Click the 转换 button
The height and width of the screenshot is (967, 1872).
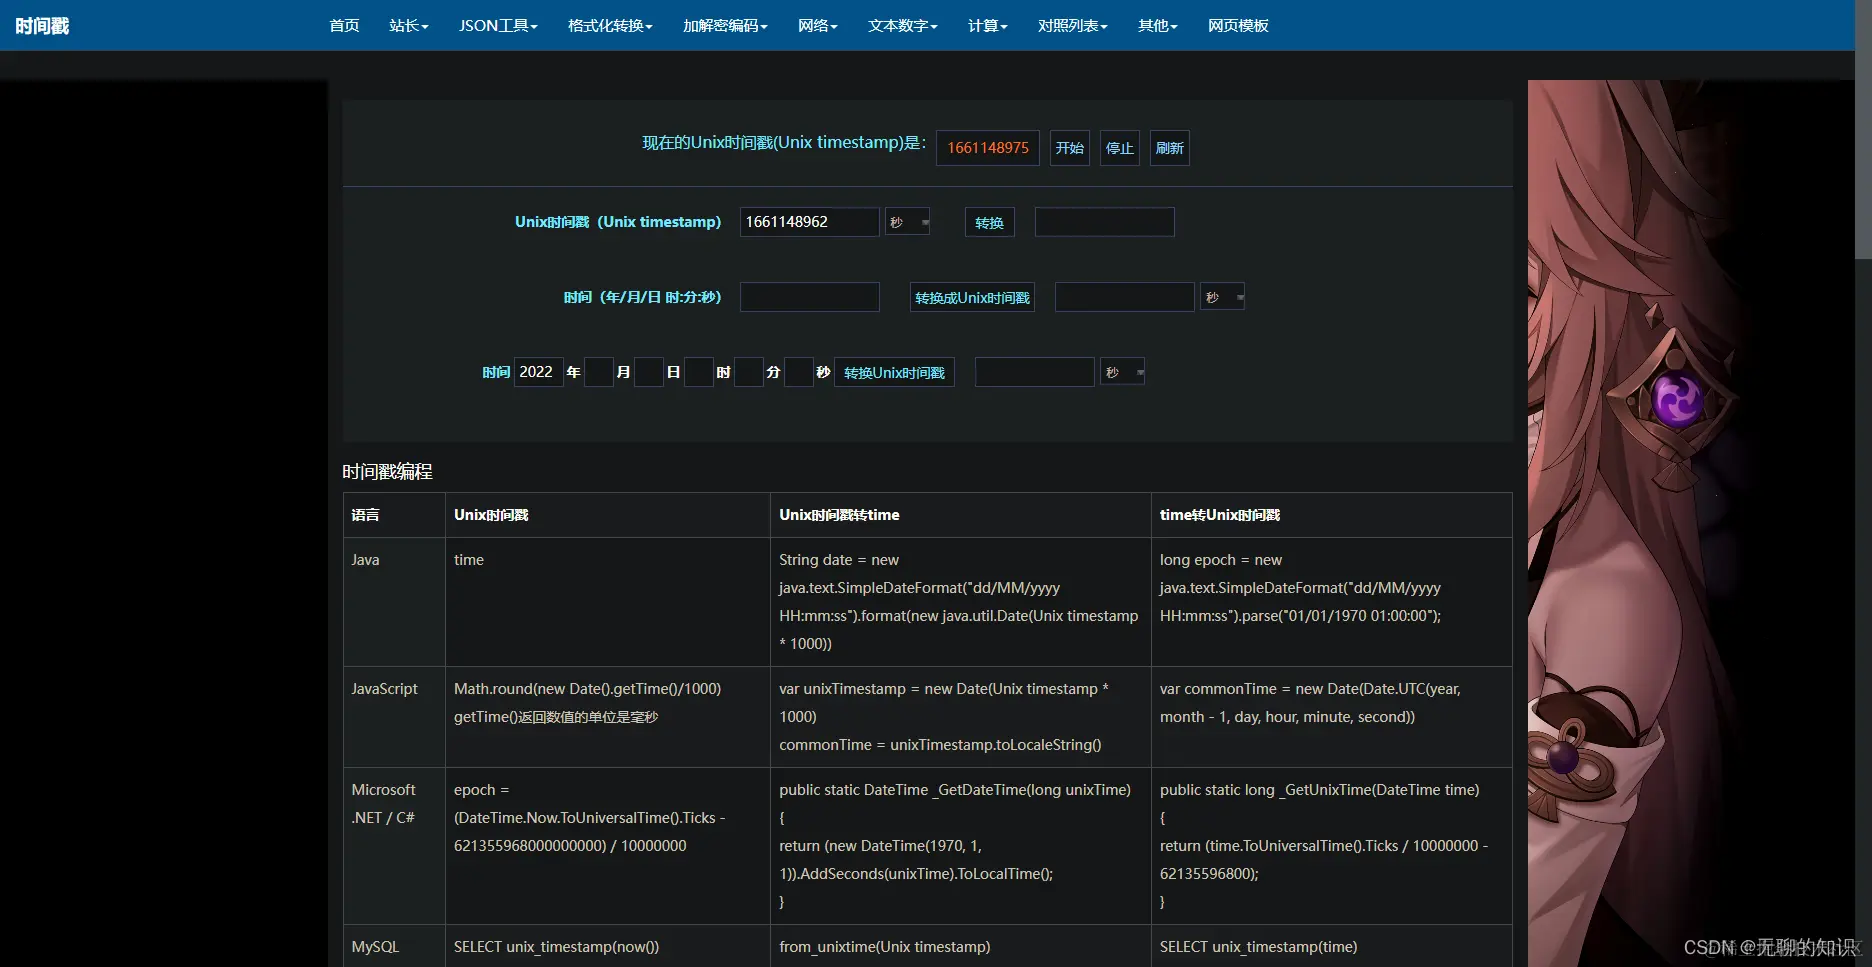[990, 222]
